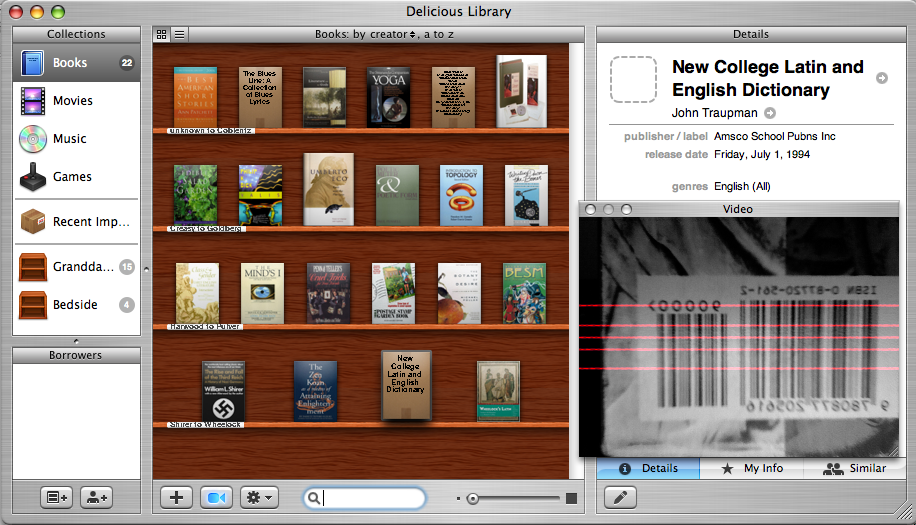Select the Postage Stamp Garden Book

pos(394,293)
